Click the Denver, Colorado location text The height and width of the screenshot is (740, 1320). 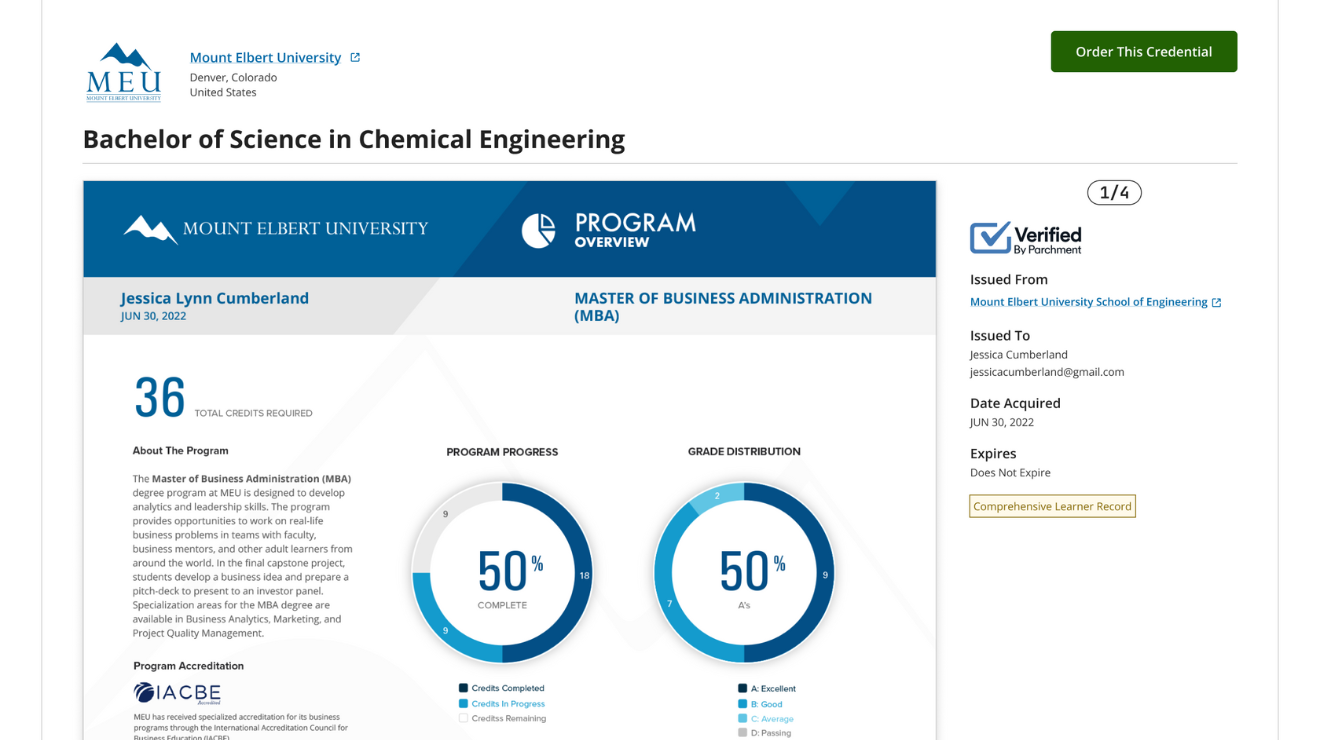(233, 77)
